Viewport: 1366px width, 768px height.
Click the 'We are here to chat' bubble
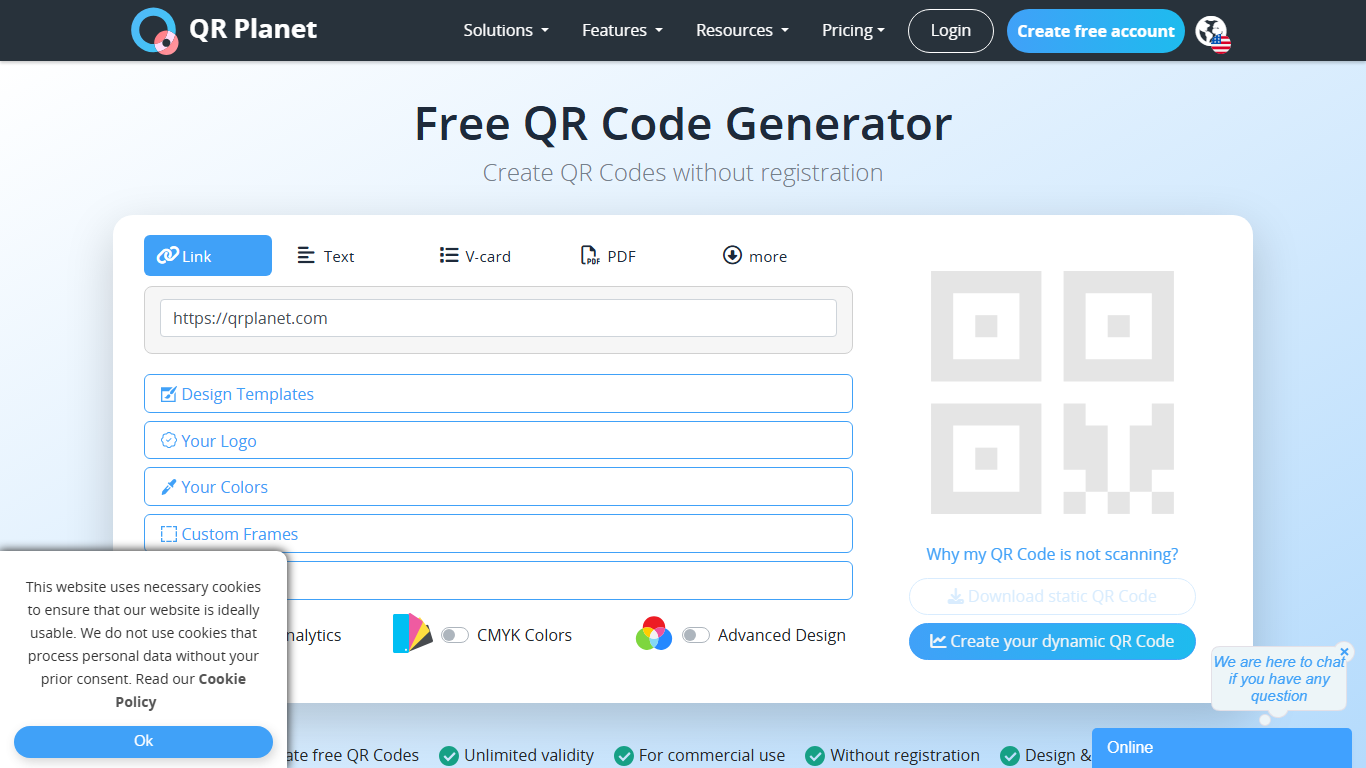[1279, 679]
